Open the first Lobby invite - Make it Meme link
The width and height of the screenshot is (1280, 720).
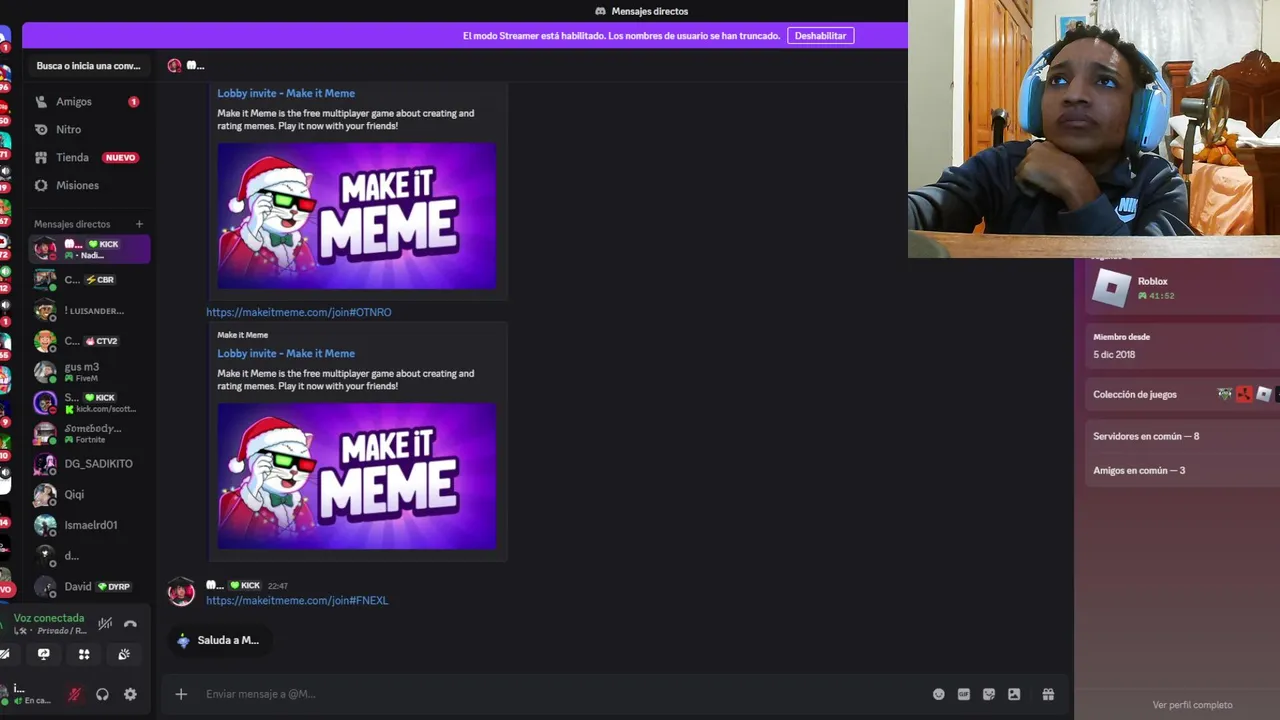(x=286, y=93)
